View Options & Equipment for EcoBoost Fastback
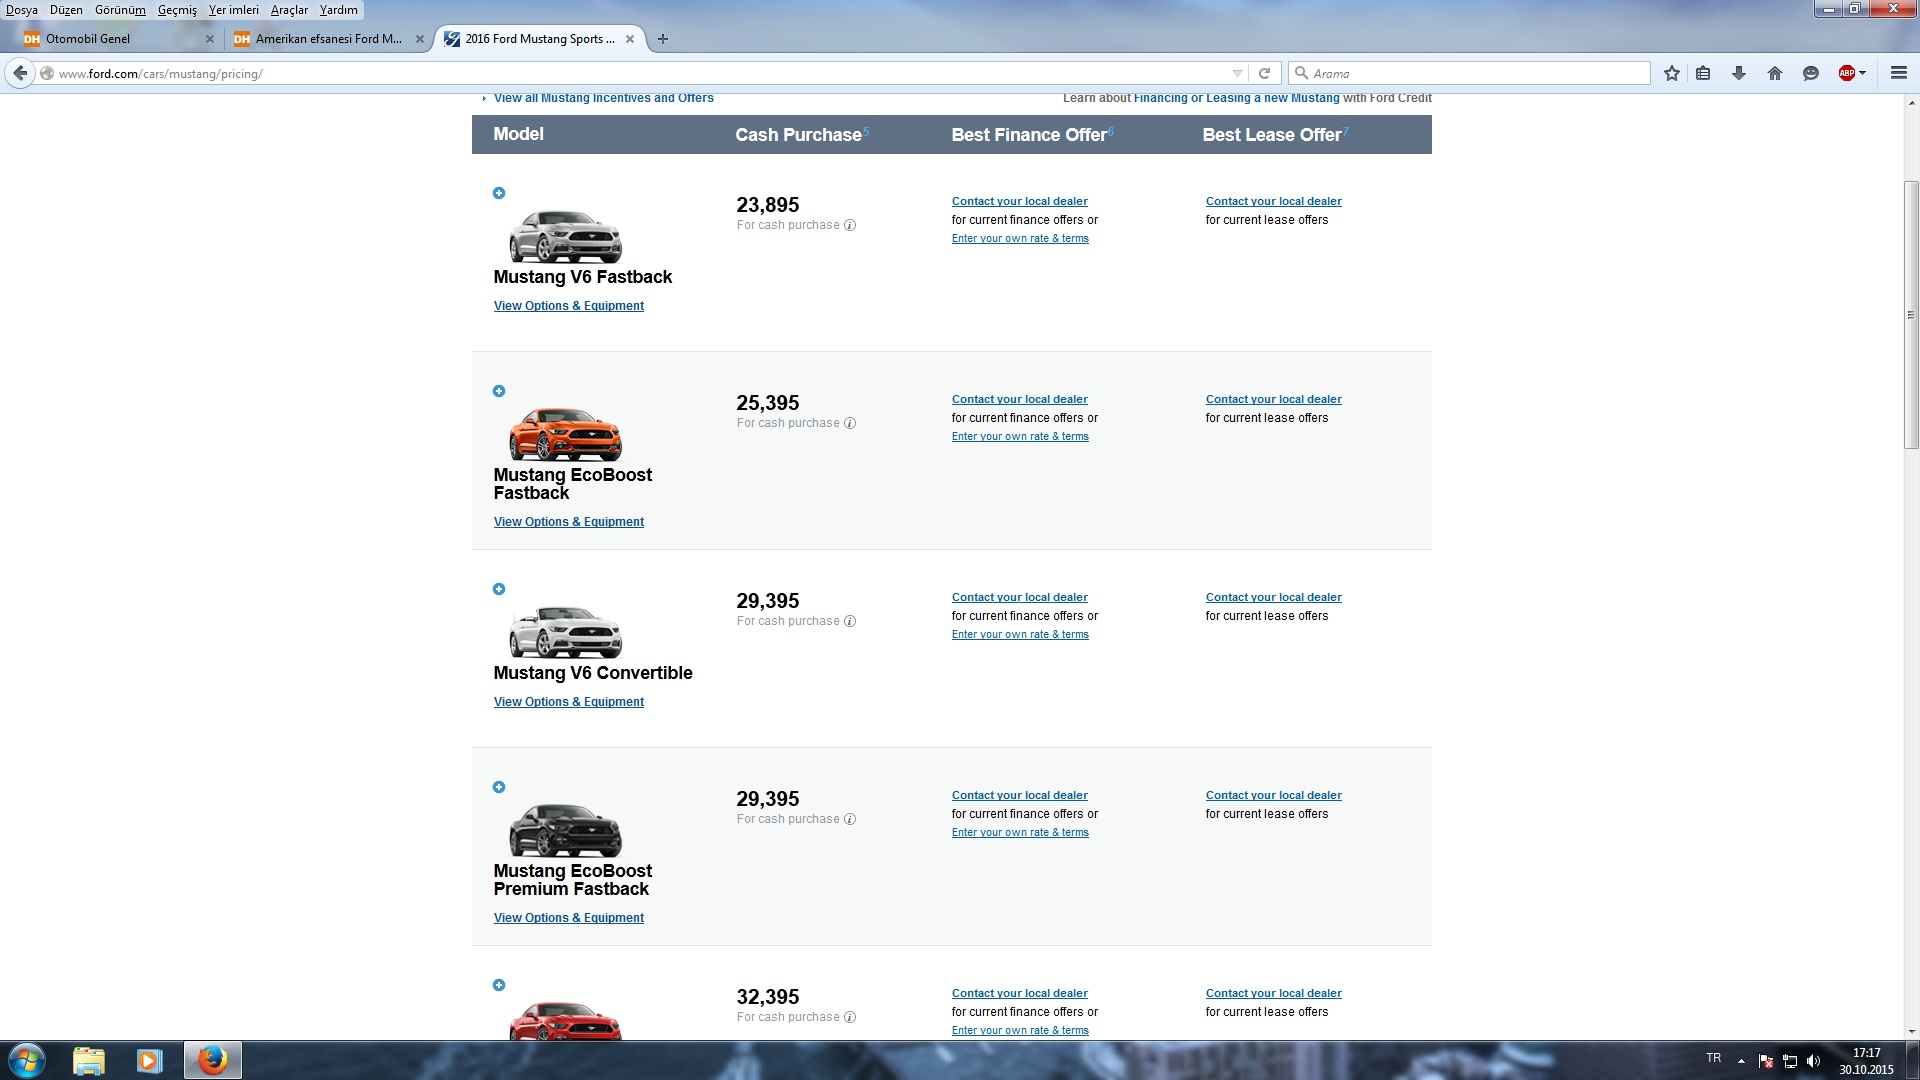Image resolution: width=1920 pixels, height=1080 pixels. click(568, 522)
